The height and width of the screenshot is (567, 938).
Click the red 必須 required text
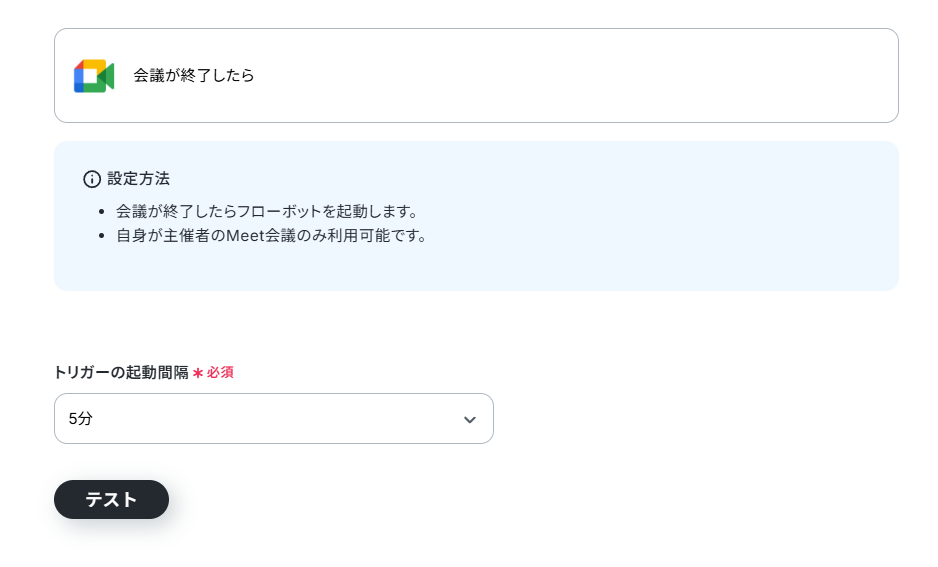[220, 373]
